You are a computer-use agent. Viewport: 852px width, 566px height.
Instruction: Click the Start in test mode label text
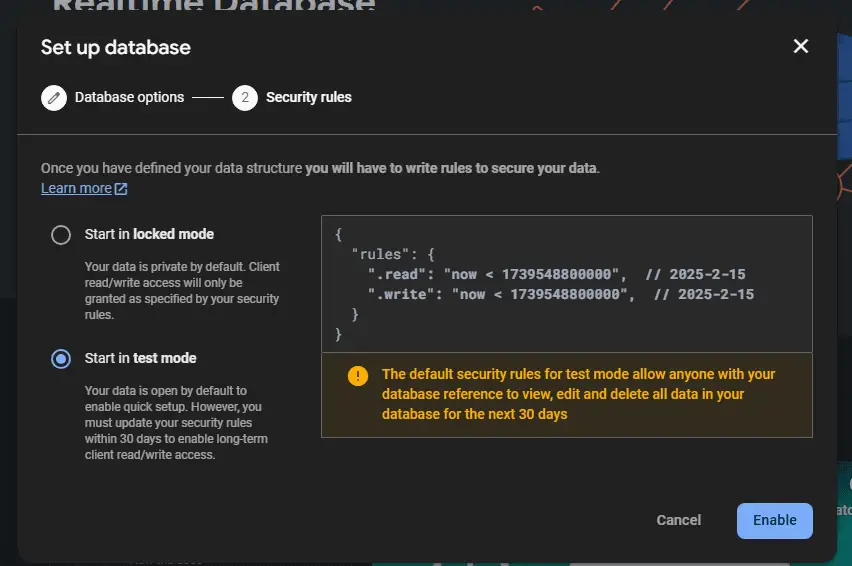(x=140, y=358)
